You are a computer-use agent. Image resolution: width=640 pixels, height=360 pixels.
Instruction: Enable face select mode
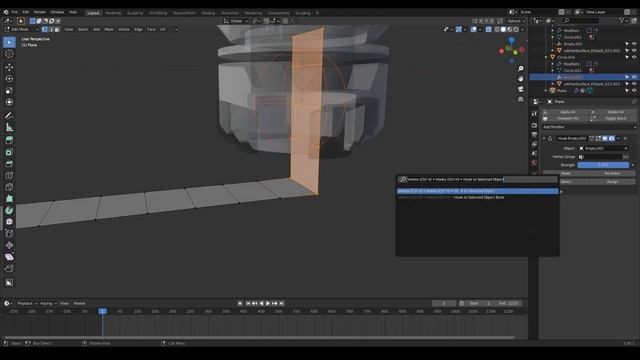(57, 29)
